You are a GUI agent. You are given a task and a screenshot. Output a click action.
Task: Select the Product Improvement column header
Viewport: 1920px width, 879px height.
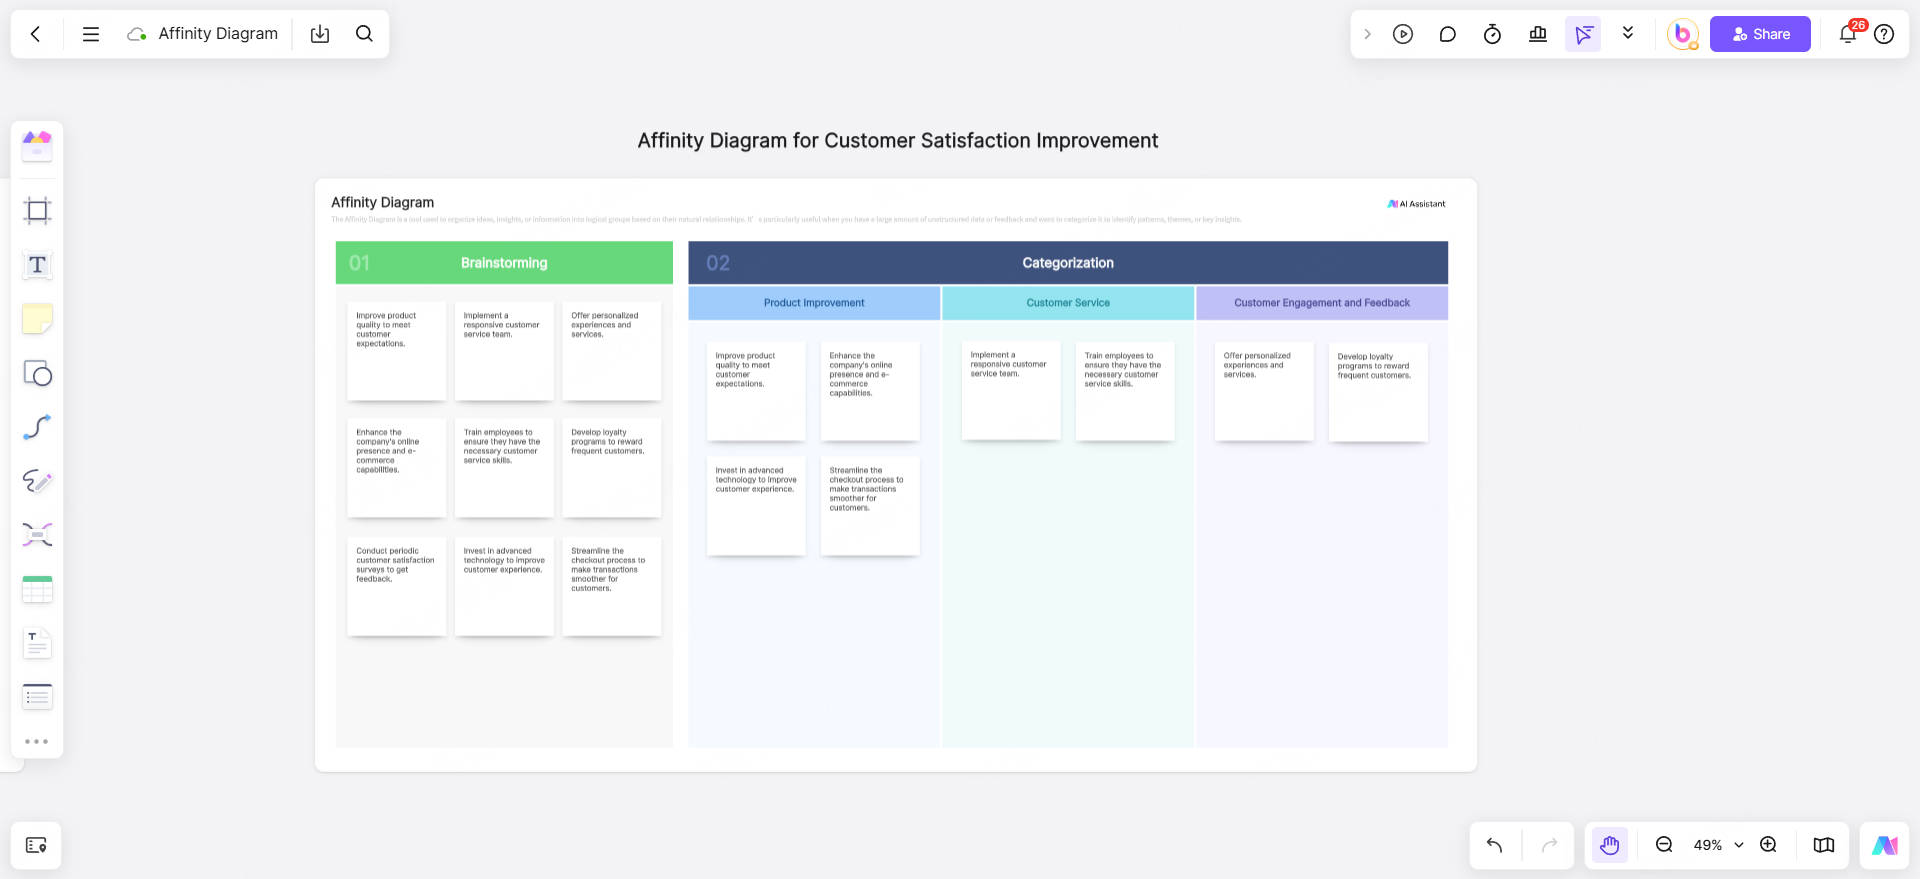click(814, 303)
